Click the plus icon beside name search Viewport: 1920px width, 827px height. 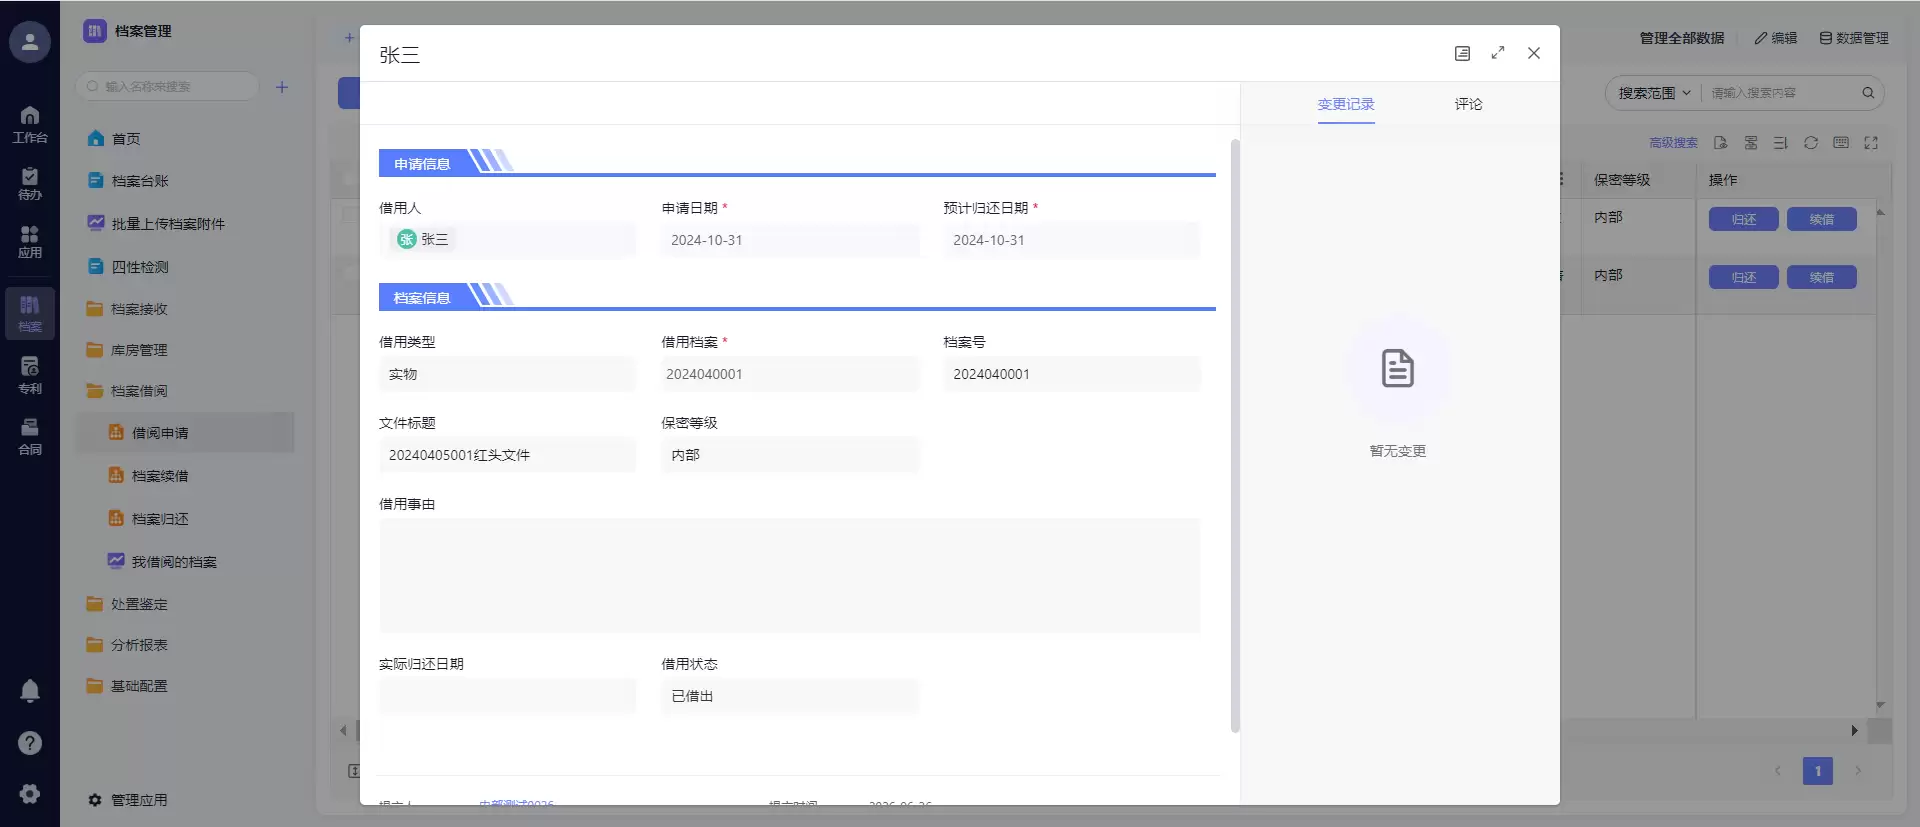point(282,87)
